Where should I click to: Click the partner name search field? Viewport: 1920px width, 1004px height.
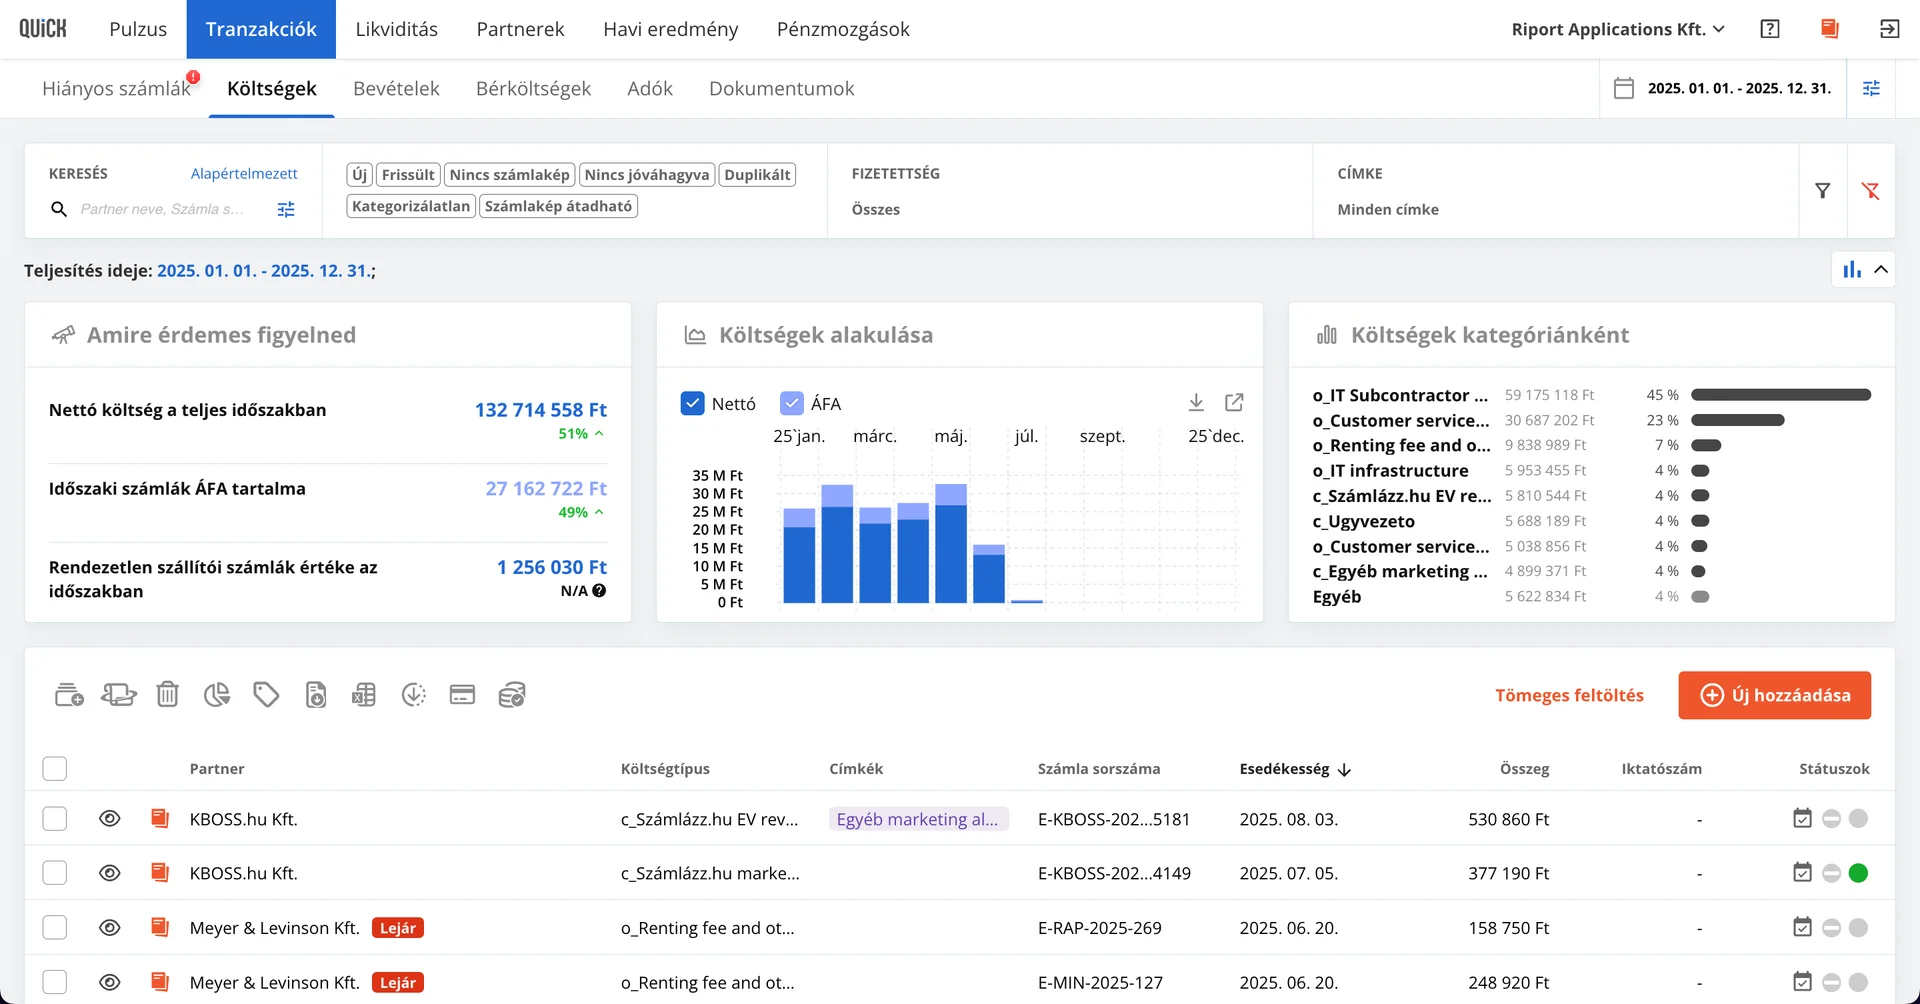point(162,209)
